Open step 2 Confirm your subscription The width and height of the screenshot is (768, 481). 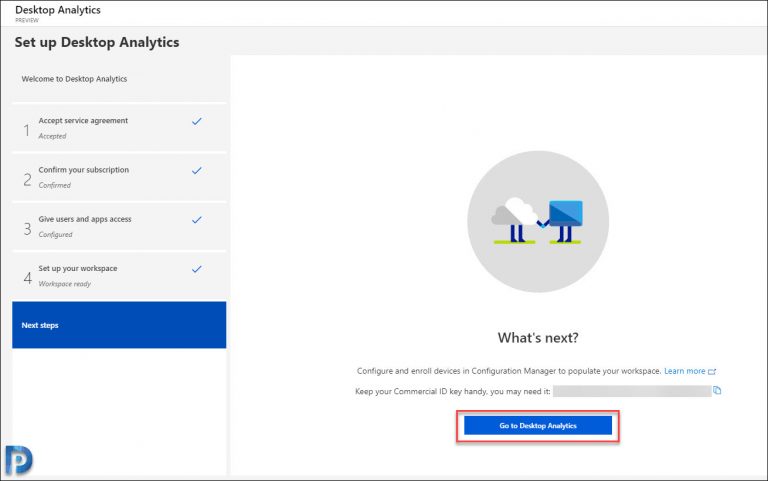119,177
